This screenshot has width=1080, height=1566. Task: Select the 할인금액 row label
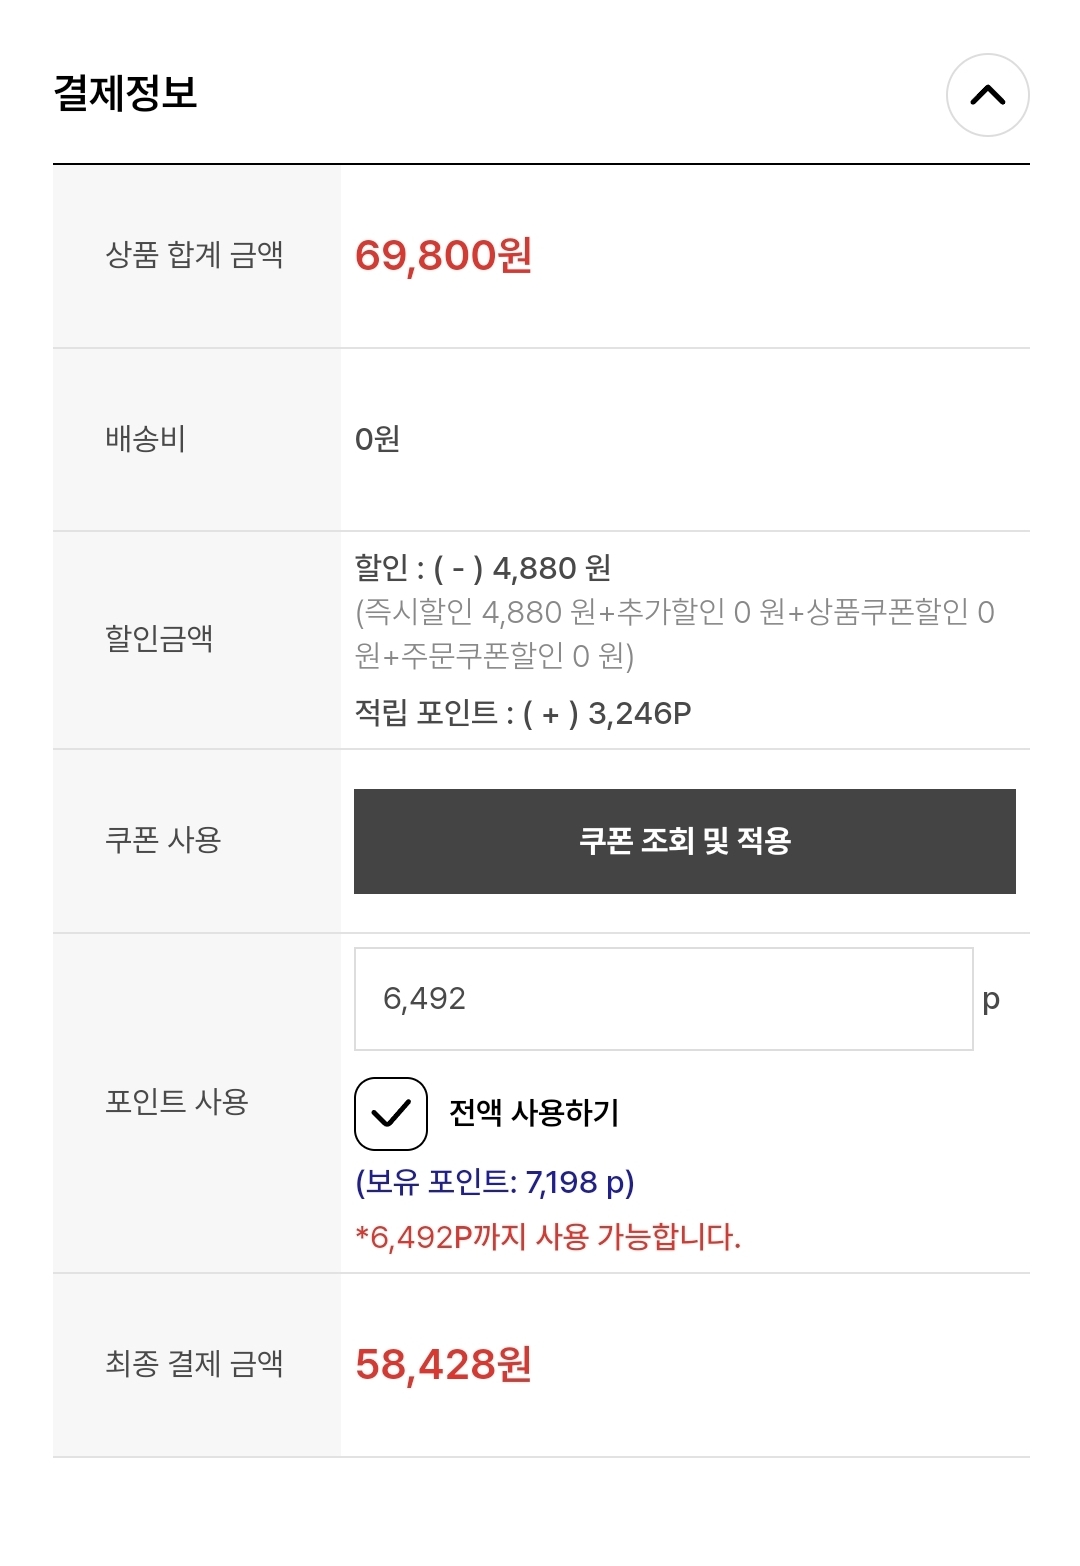point(159,638)
